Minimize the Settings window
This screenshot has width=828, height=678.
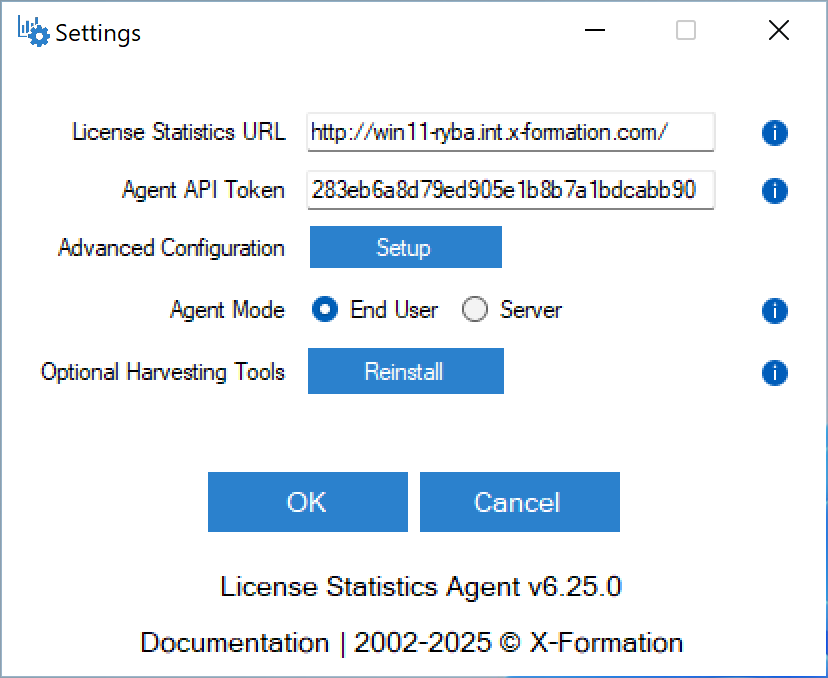595,30
